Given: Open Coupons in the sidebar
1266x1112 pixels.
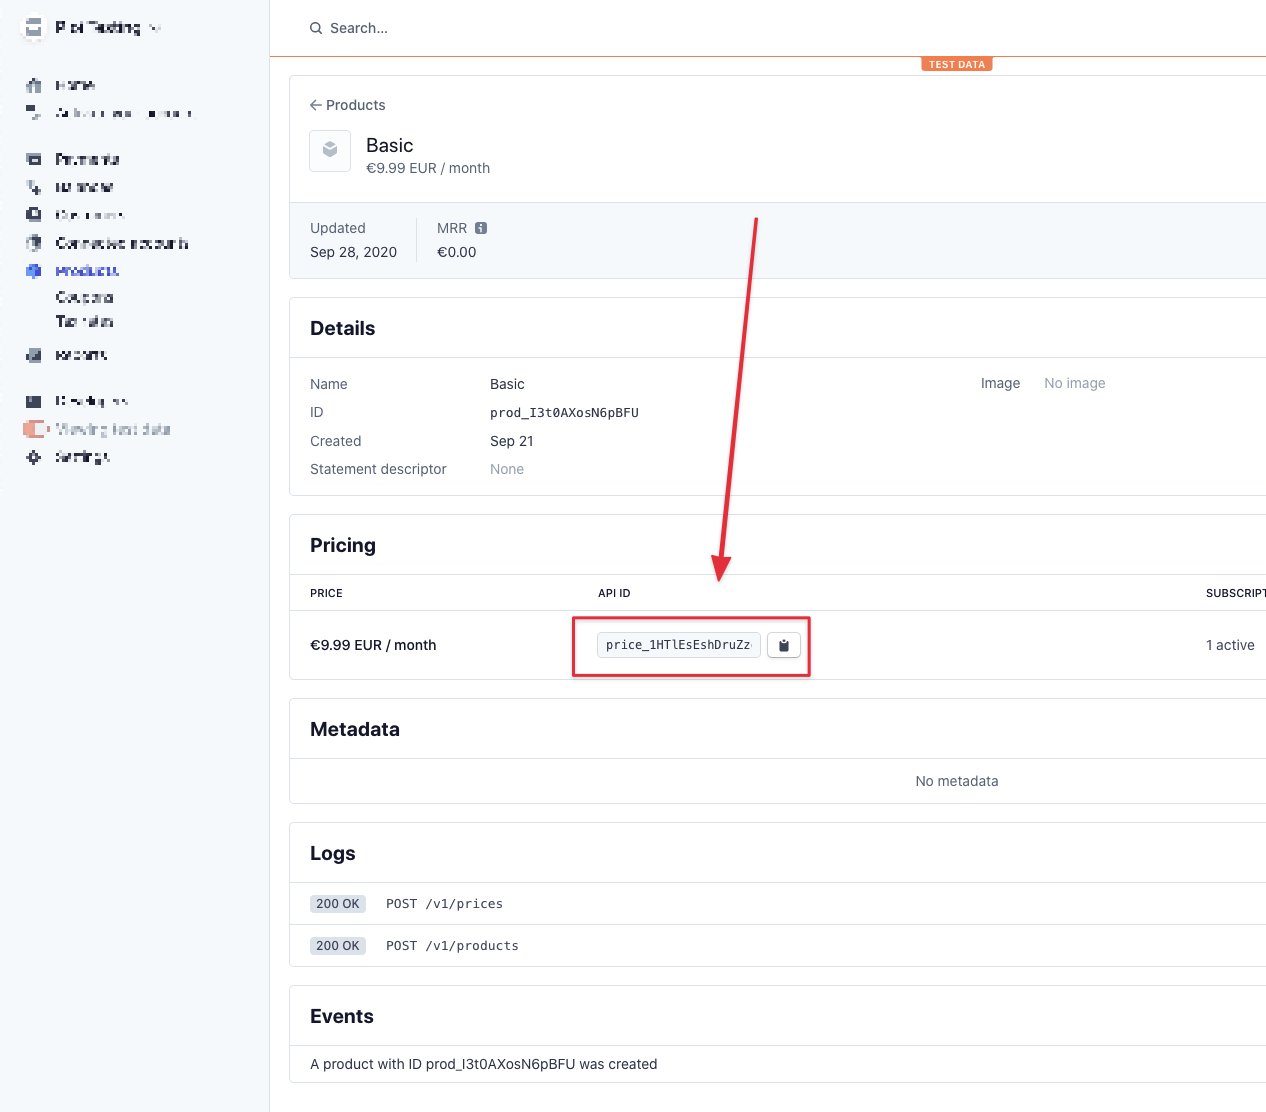Looking at the screenshot, I should coord(84,297).
